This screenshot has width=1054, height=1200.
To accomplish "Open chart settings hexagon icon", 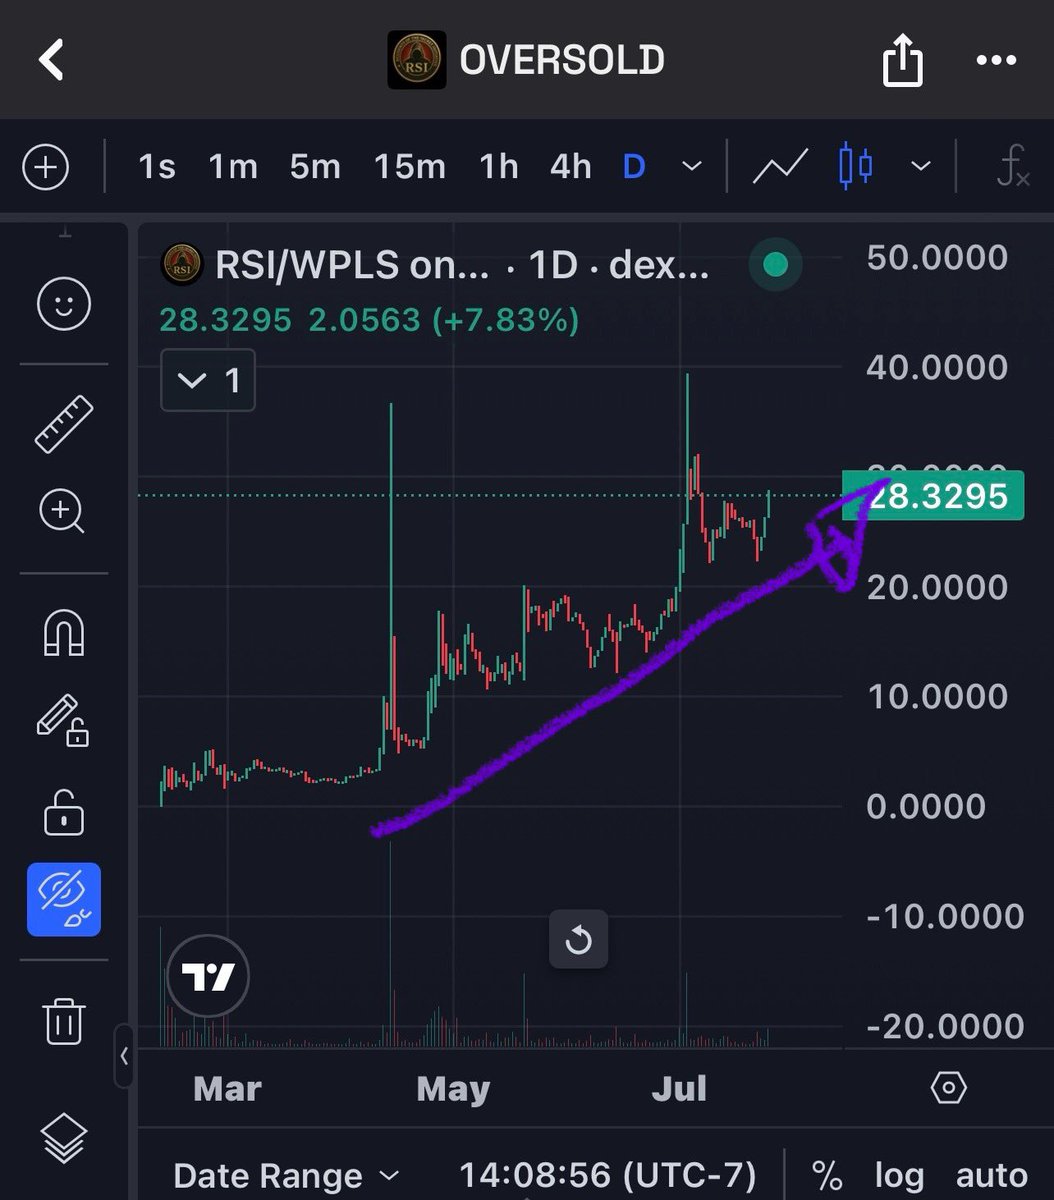I will pyautogui.click(x=948, y=1087).
